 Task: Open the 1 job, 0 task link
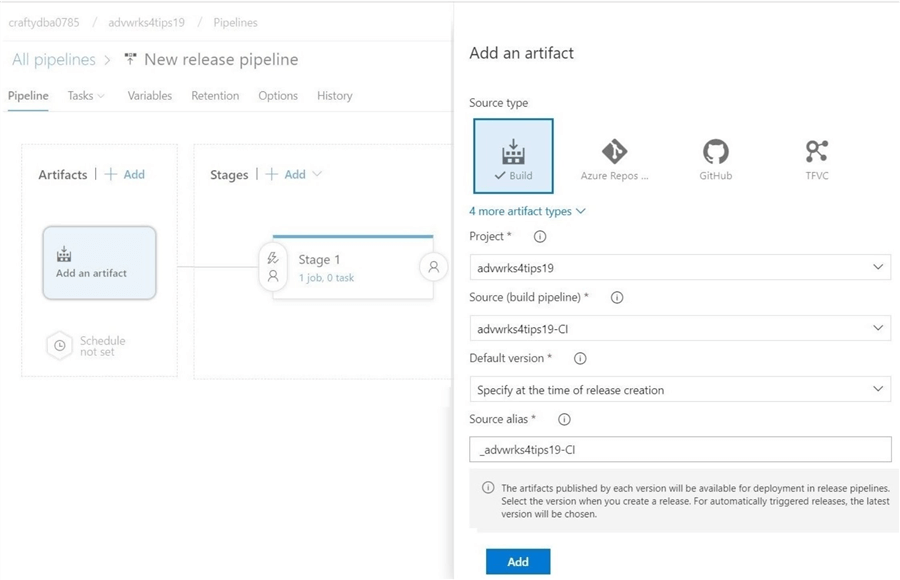click(x=326, y=278)
